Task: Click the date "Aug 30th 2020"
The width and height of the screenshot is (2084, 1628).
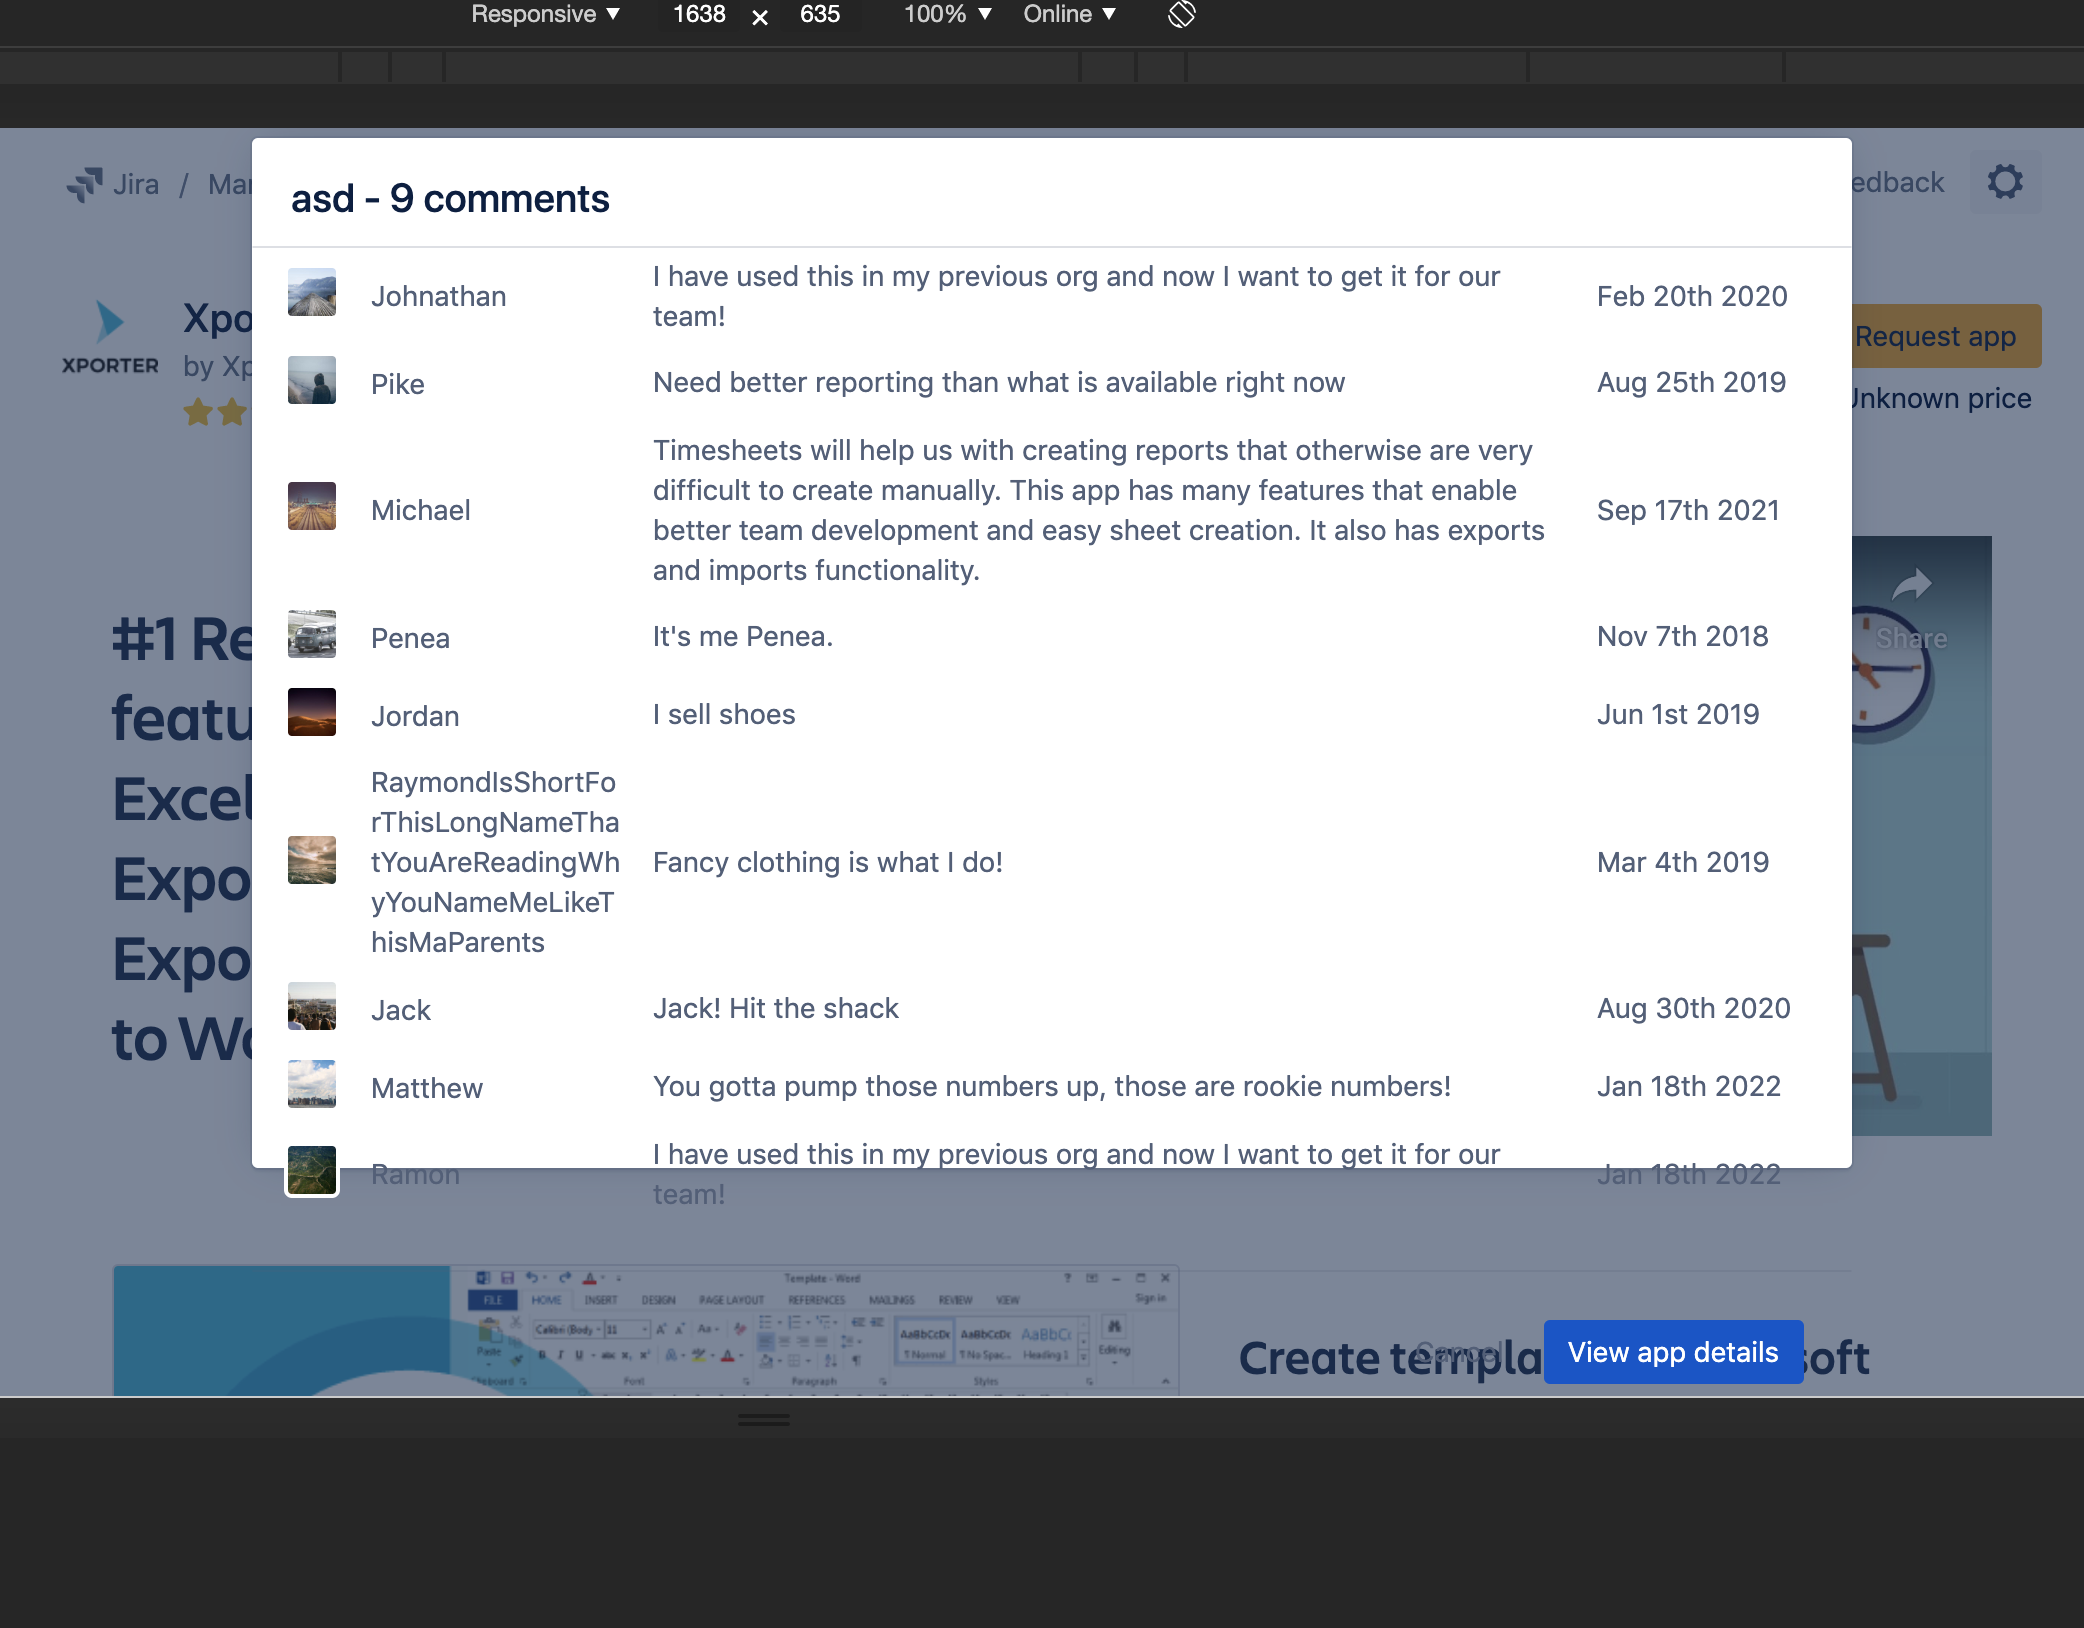Action: click(1693, 1008)
